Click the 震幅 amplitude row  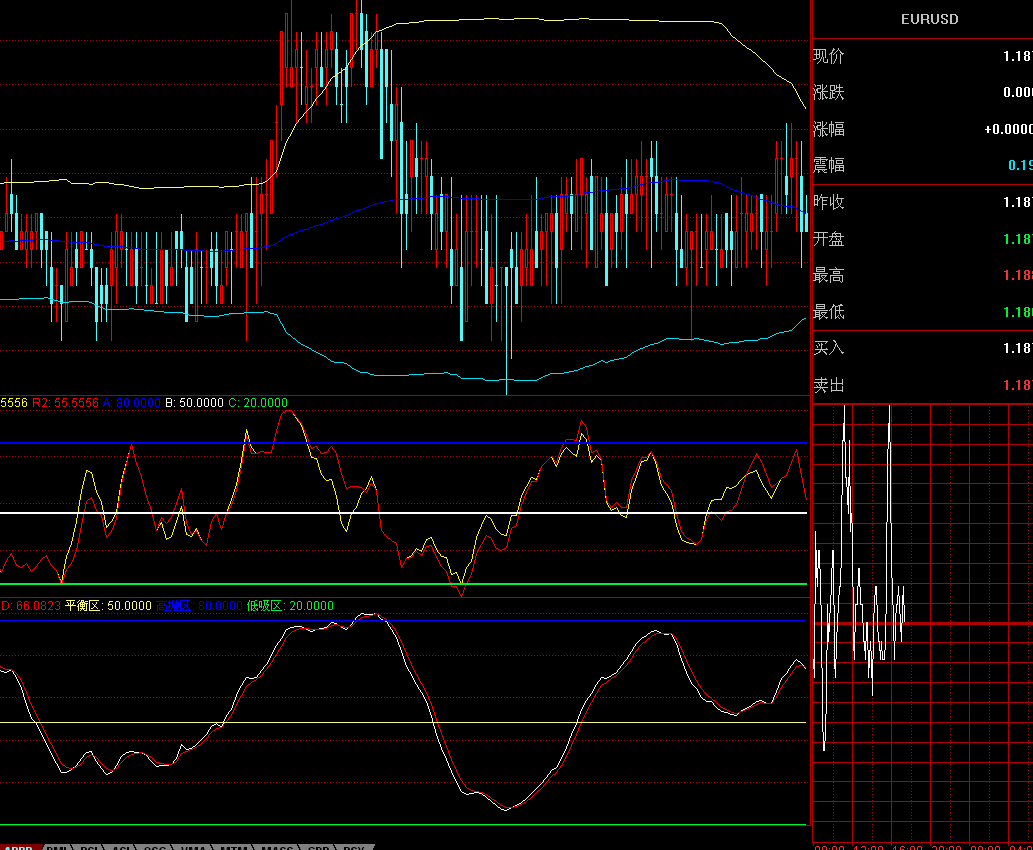920,166
